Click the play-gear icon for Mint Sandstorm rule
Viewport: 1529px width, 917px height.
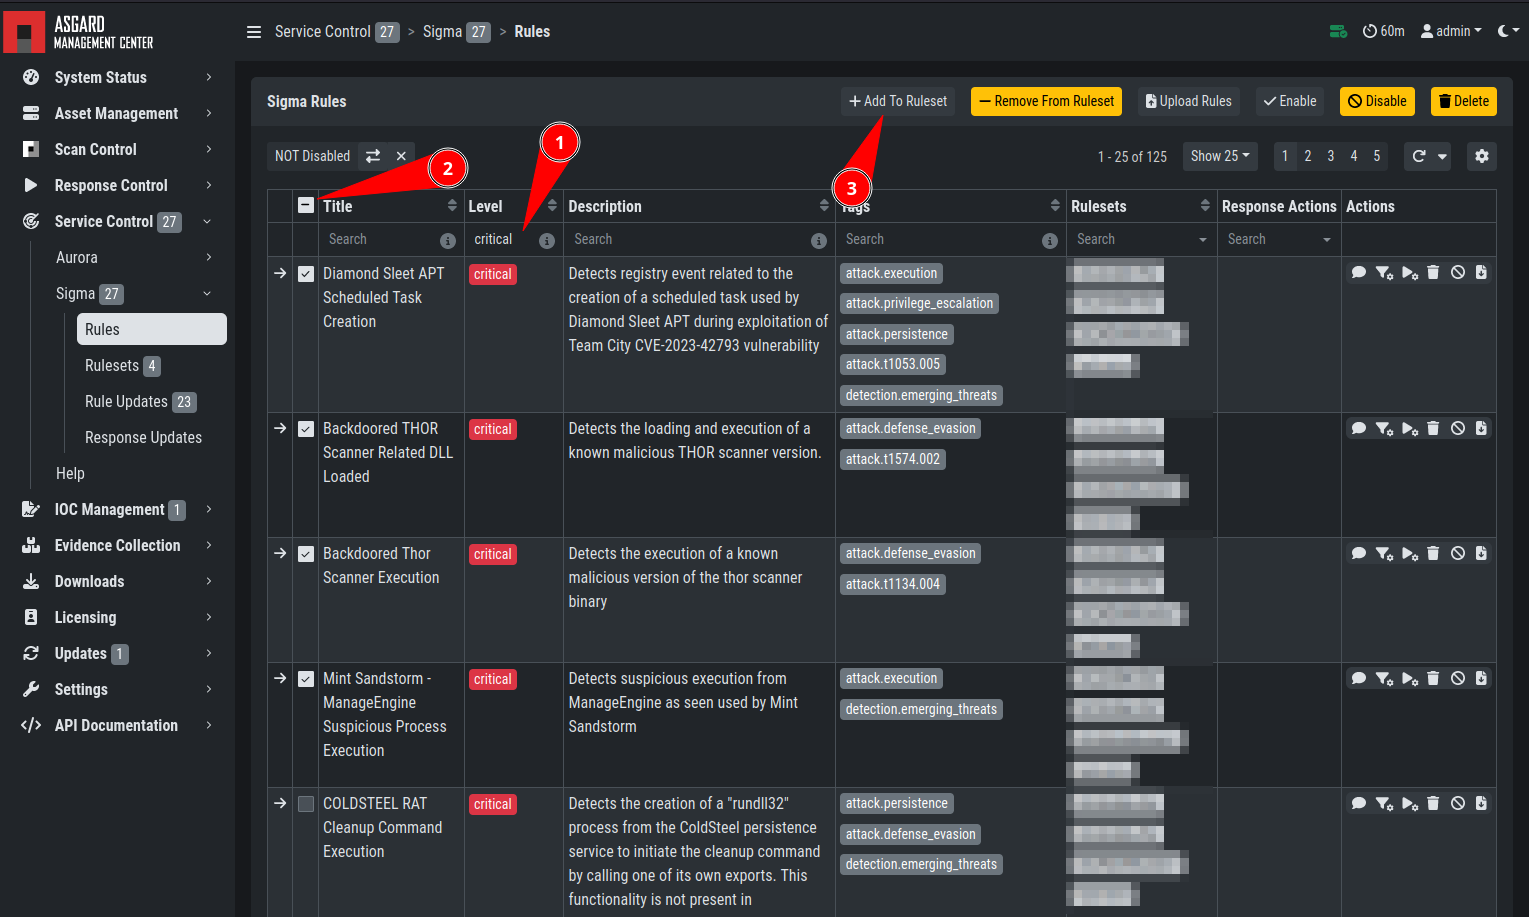pyautogui.click(x=1410, y=678)
